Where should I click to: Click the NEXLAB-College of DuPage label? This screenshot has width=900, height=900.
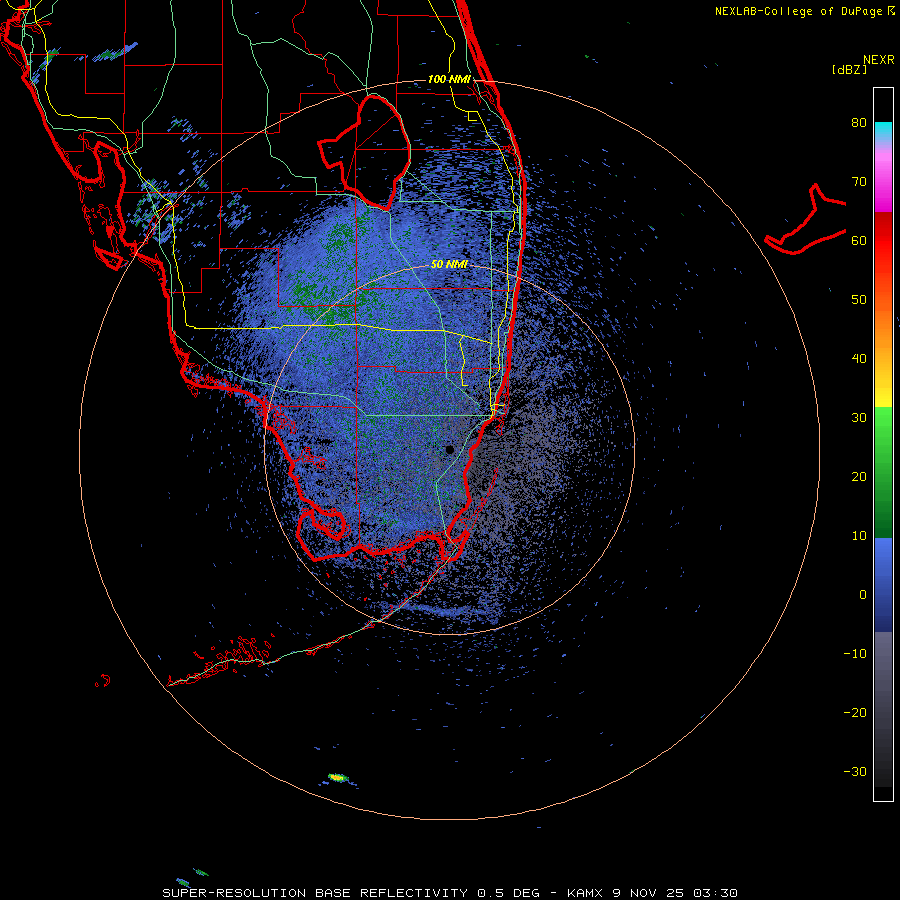pos(798,11)
